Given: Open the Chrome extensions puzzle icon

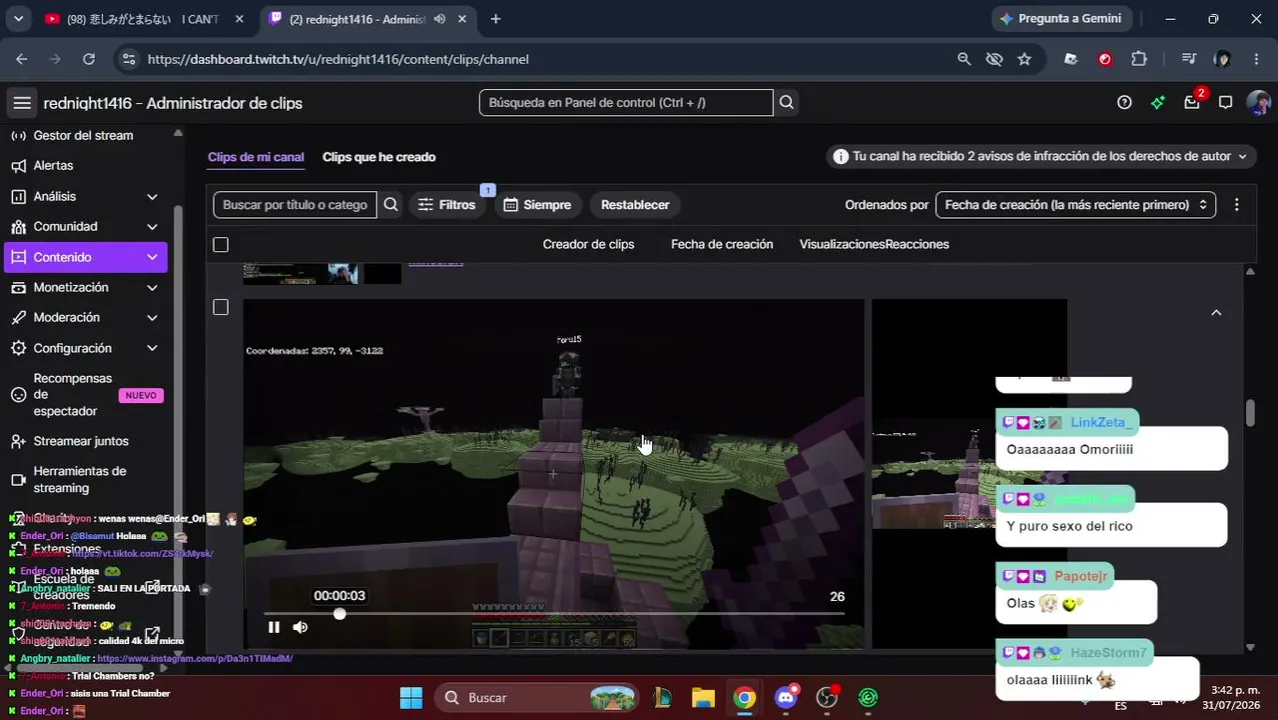Looking at the screenshot, I should 1139,59.
